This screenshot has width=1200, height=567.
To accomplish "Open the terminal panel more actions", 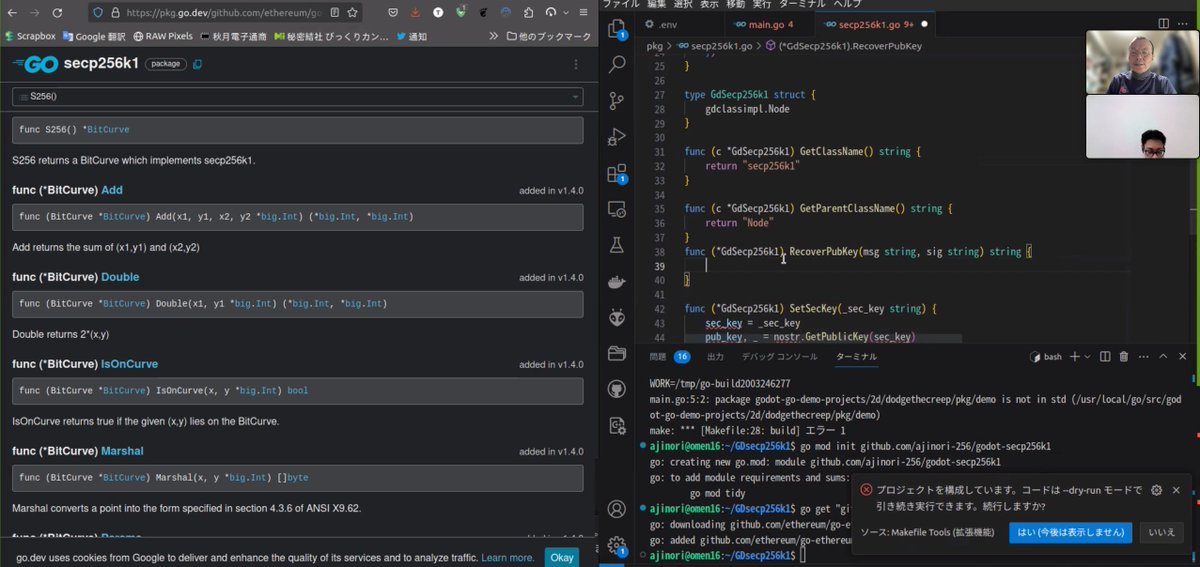I will [x=1143, y=356].
